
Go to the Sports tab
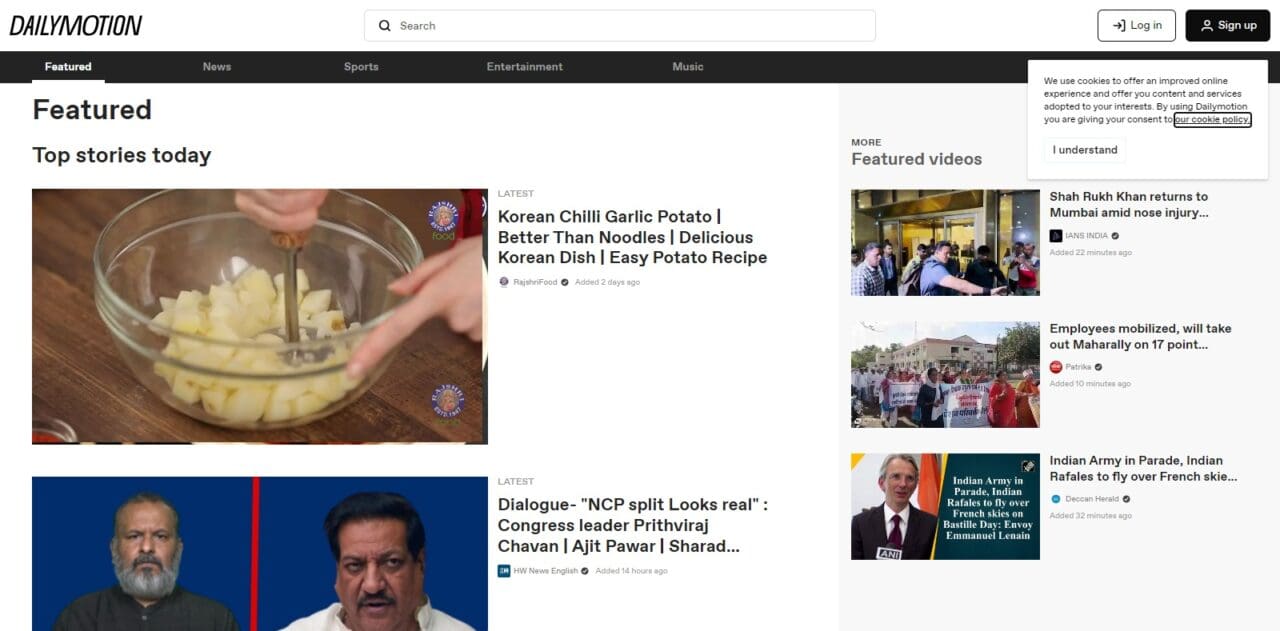coord(361,67)
